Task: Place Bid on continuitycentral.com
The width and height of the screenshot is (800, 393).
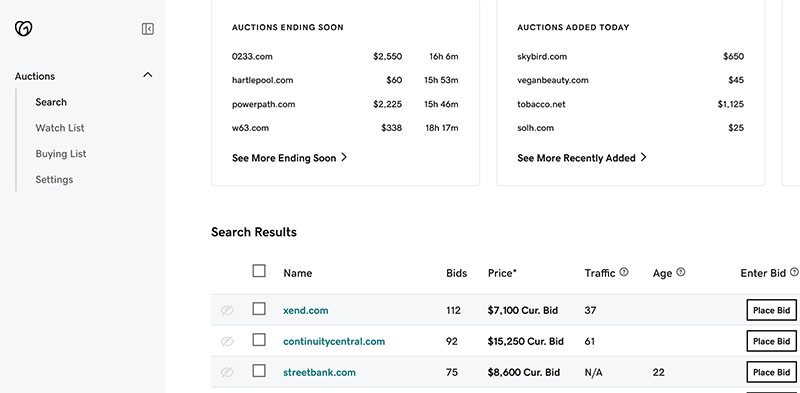Action: (771, 341)
